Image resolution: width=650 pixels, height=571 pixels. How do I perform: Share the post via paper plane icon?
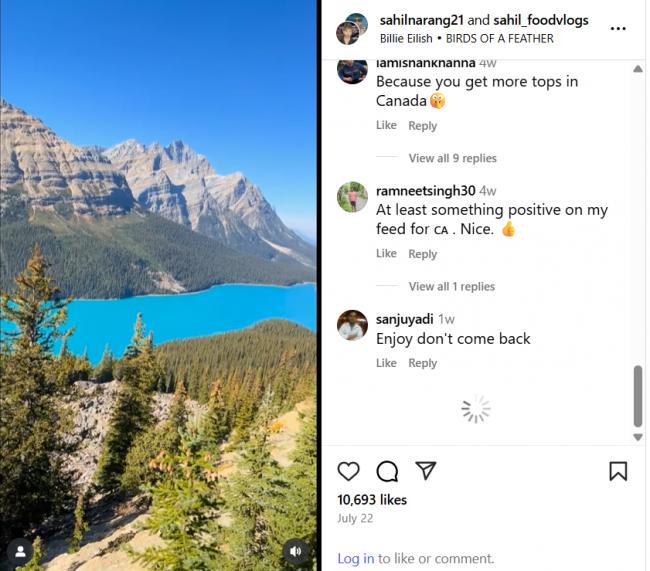click(426, 470)
